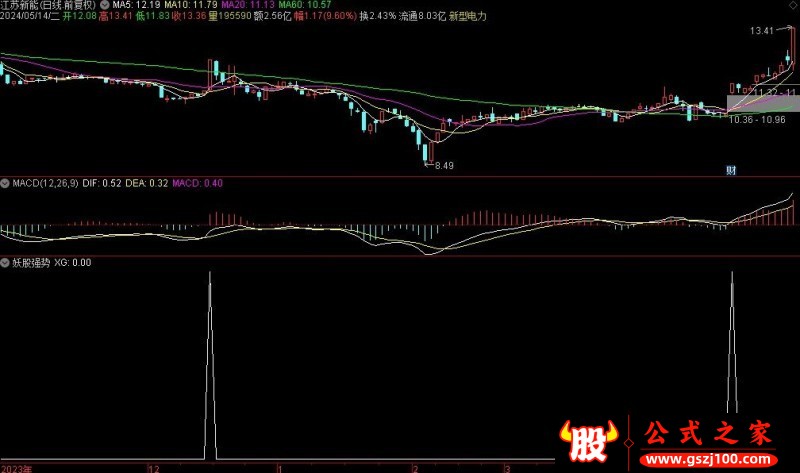Viewport: 800px width, 473px height.
Task: Click the MACD(12,26,9) indicator title
Action: point(45,184)
